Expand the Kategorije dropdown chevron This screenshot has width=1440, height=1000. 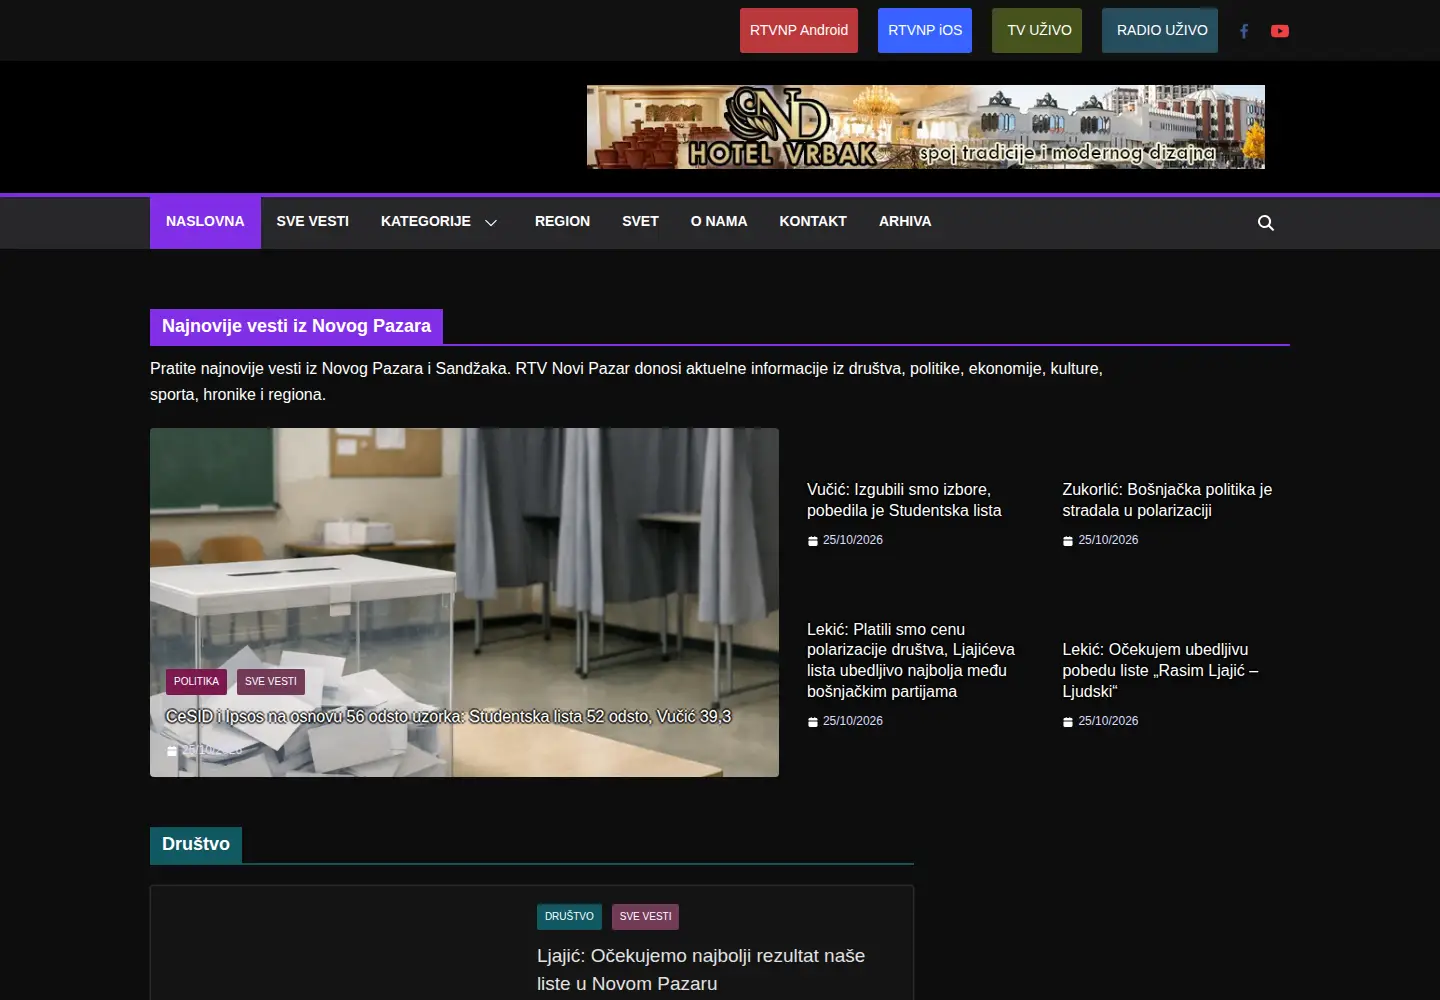tap(491, 222)
